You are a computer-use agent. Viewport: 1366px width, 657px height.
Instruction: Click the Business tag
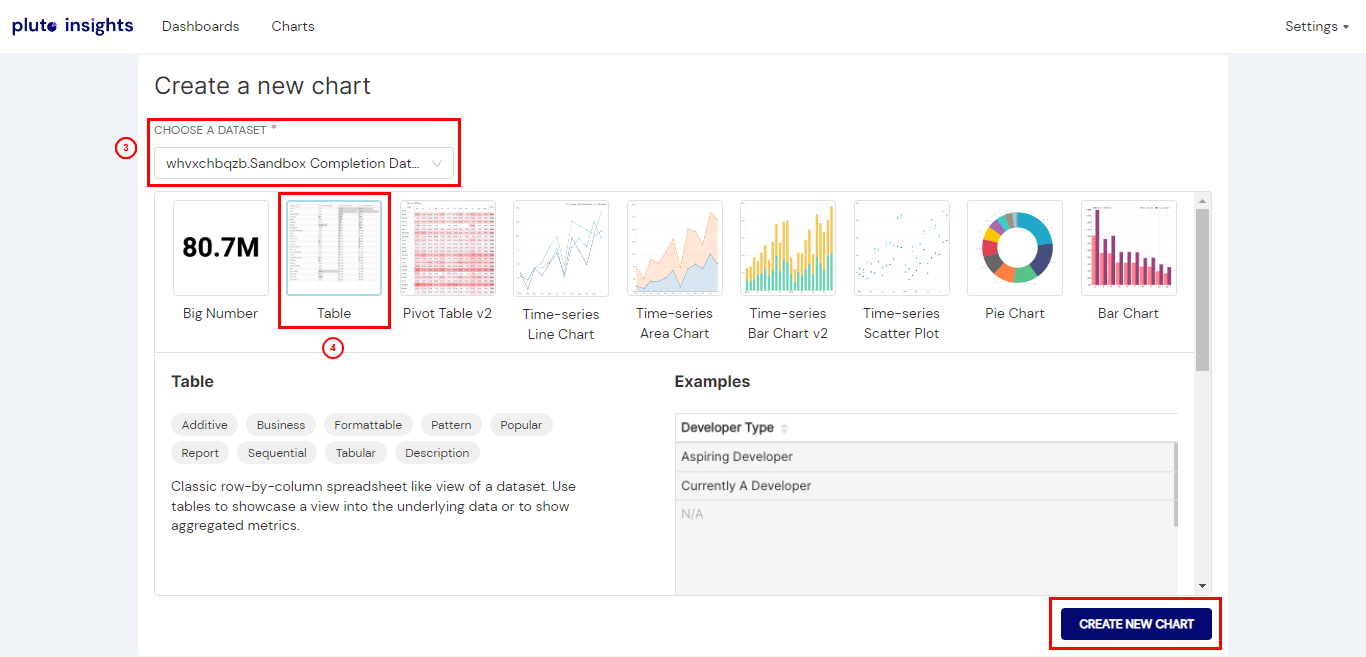coord(281,425)
